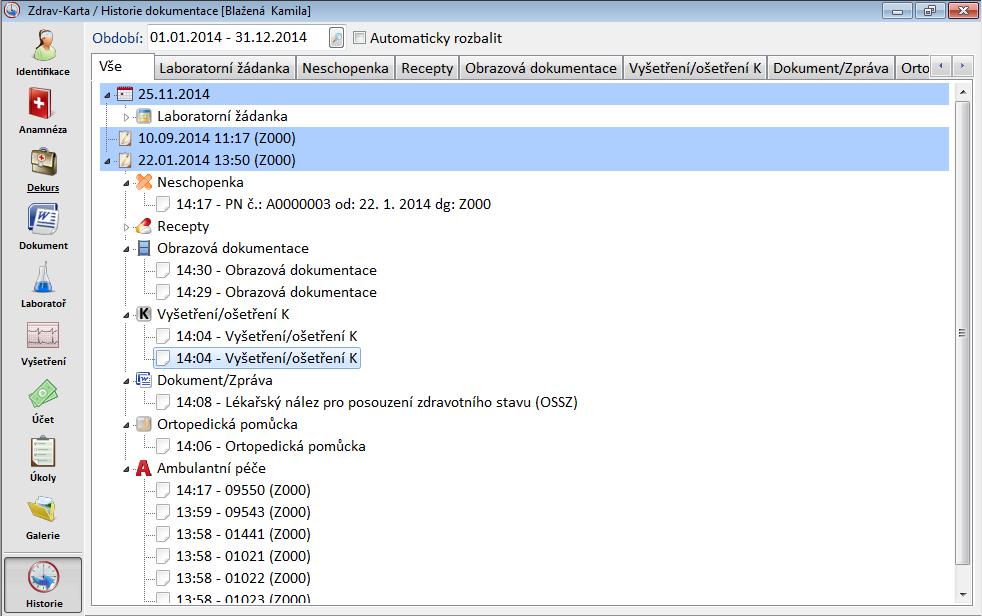Click the Dokument/Zpráva Word icon in tree

click(144, 380)
